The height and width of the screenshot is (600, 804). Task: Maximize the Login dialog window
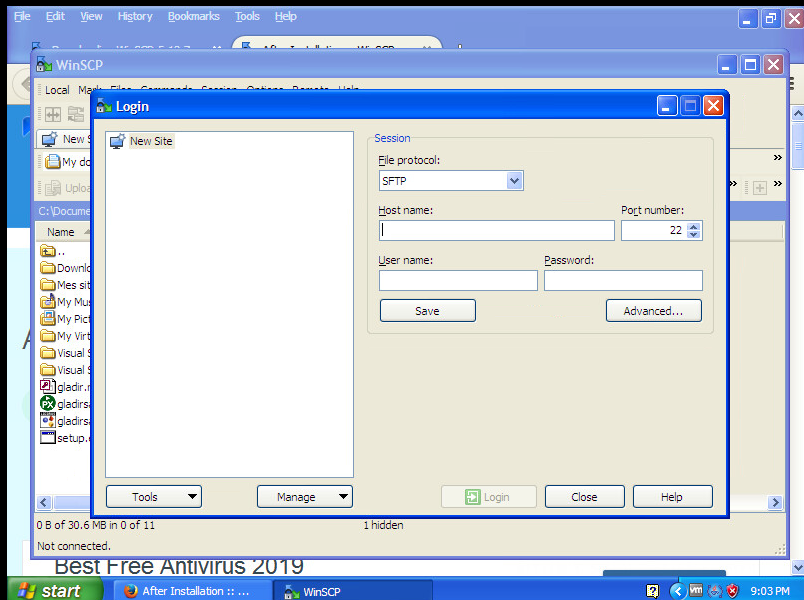click(690, 106)
